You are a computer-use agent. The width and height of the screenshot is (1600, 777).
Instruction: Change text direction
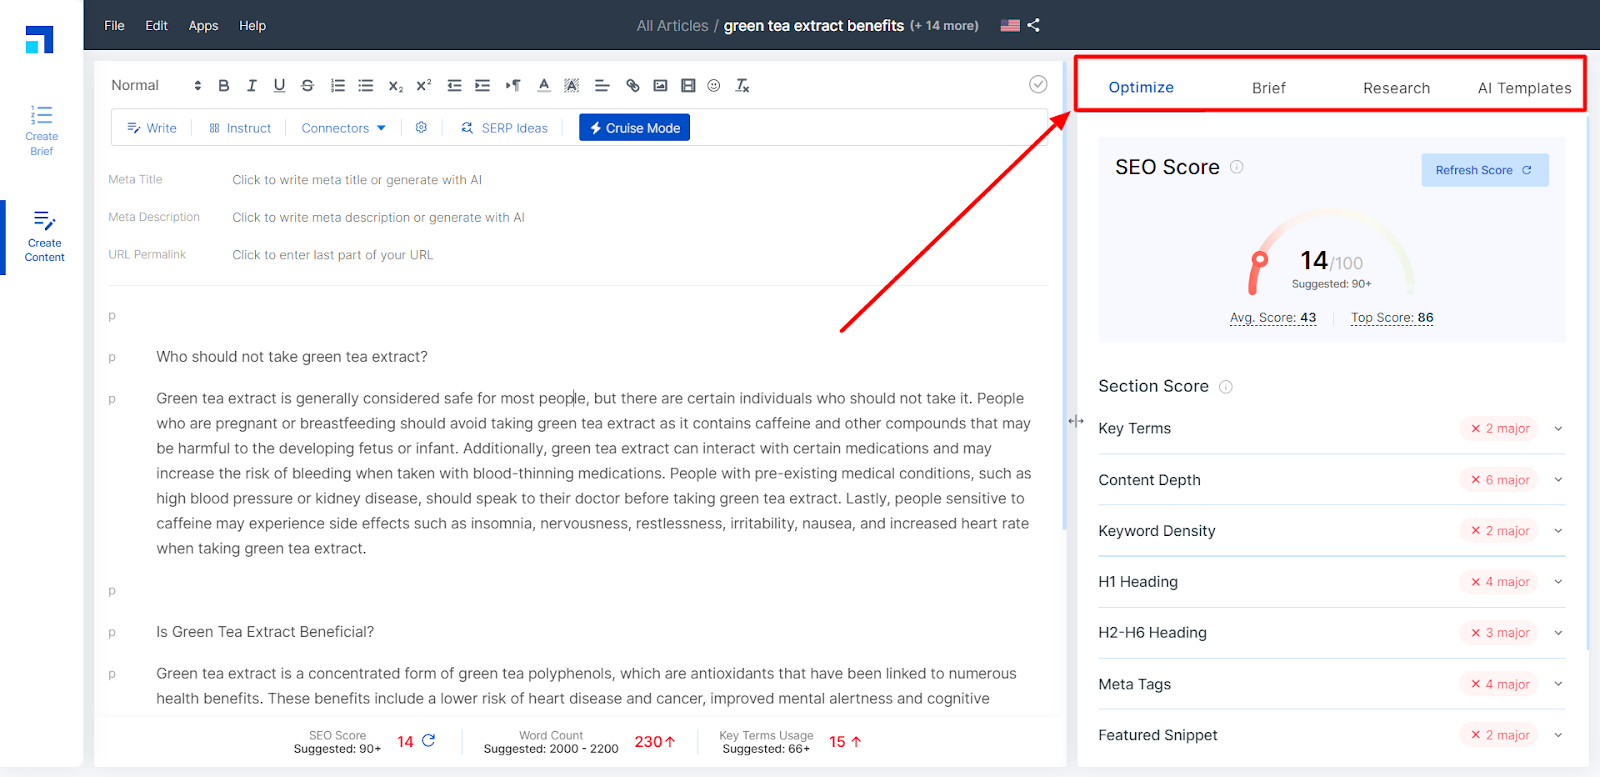[513, 86]
